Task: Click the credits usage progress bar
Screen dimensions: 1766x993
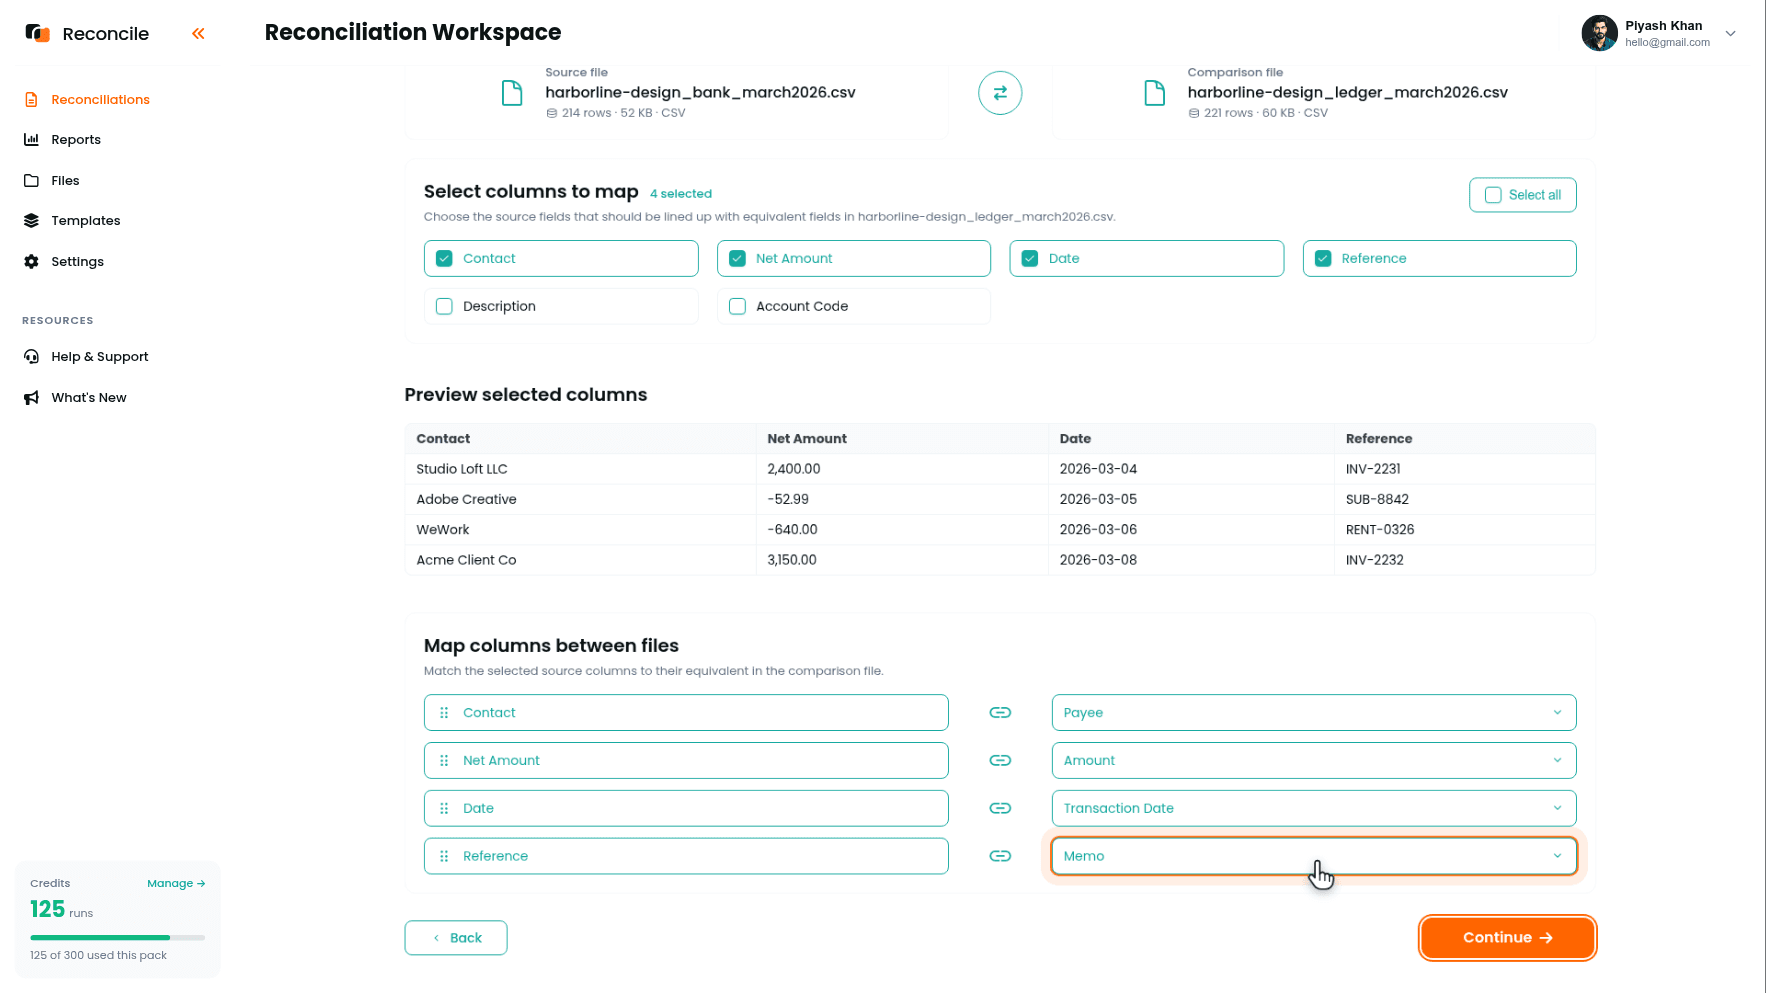Action: pos(117,937)
